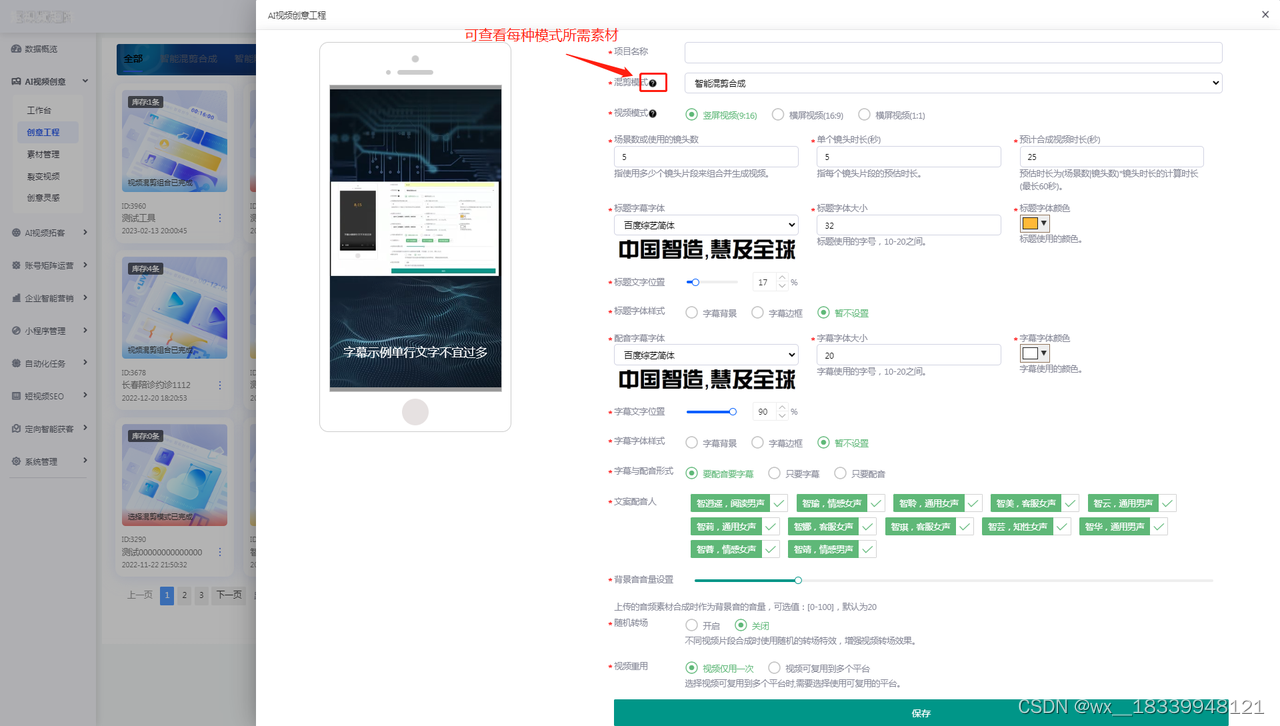Click the 背景音音量设置 slider handle

coord(798,580)
